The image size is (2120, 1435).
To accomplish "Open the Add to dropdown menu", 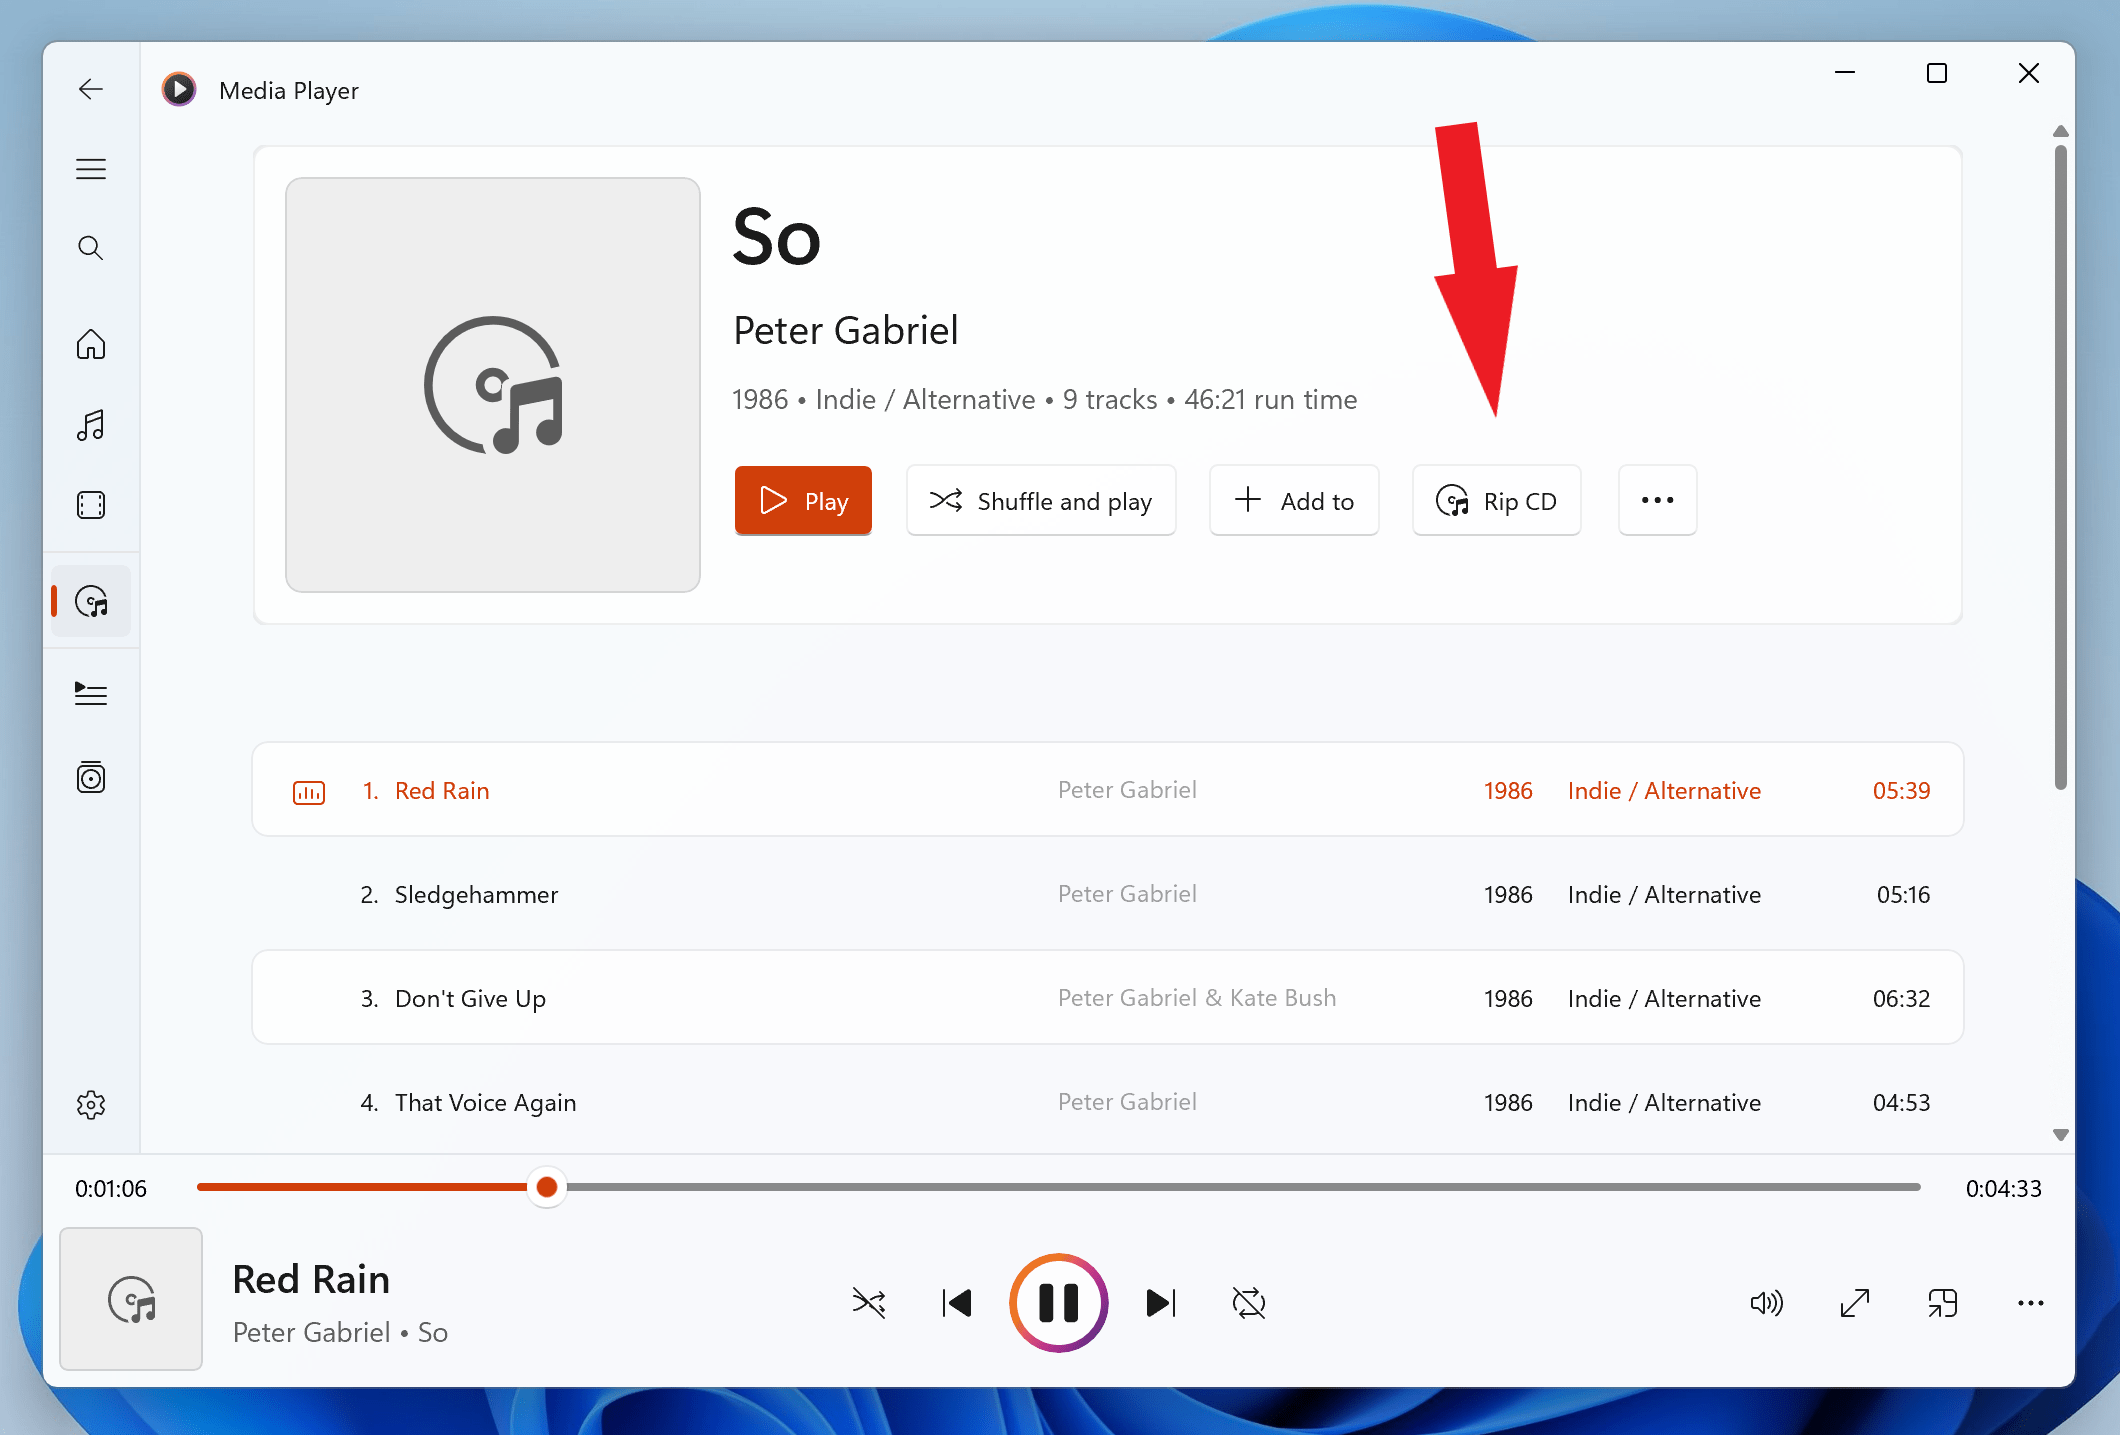I will click(1294, 500).
